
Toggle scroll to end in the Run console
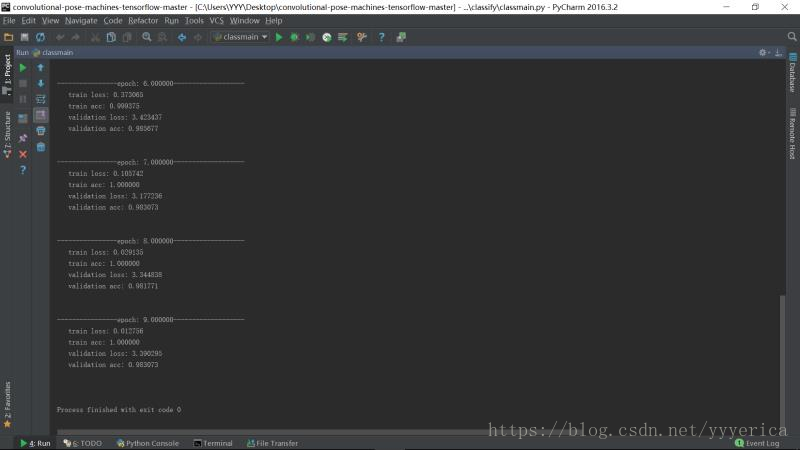click(41, 115)
